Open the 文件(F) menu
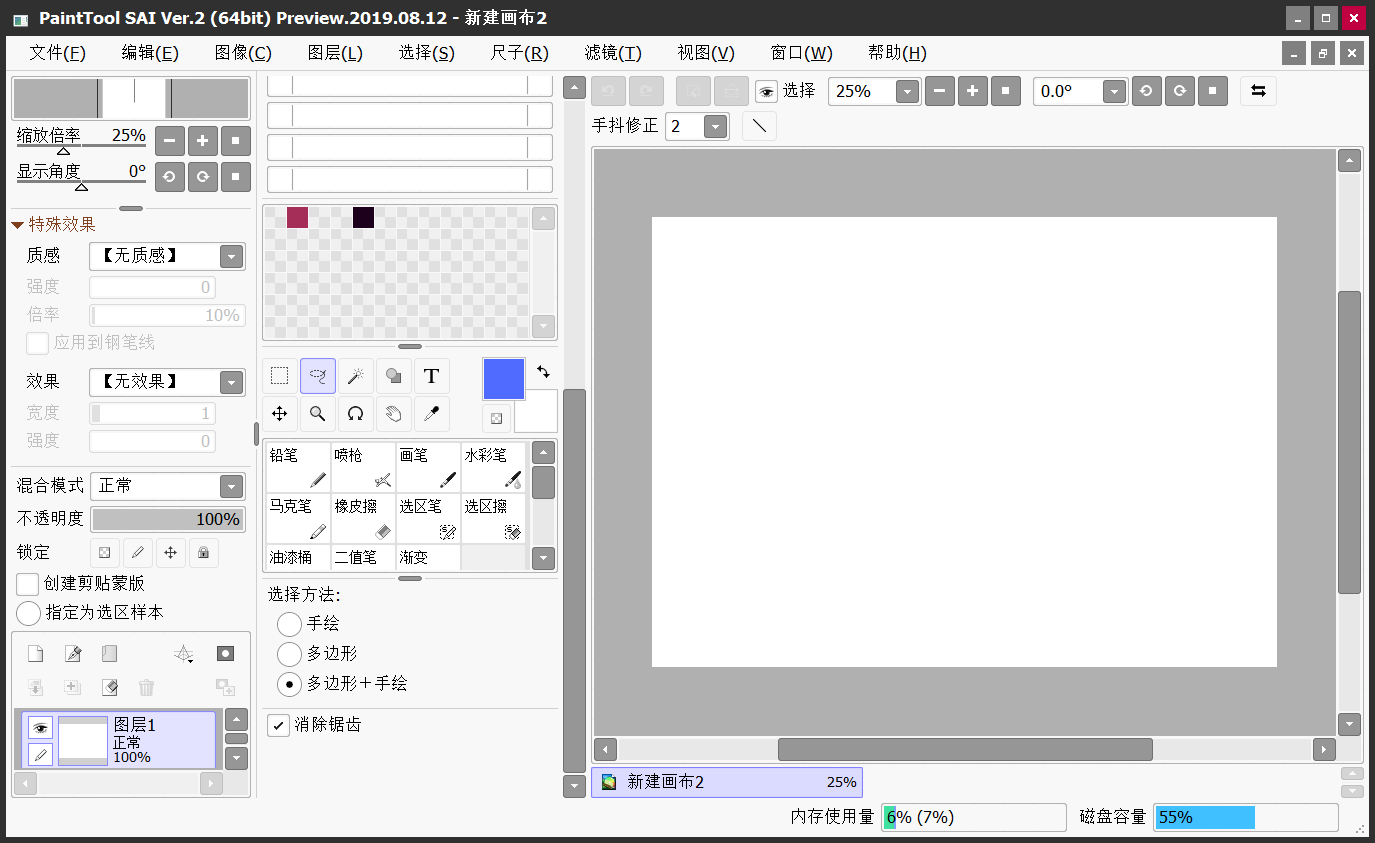 57,53
